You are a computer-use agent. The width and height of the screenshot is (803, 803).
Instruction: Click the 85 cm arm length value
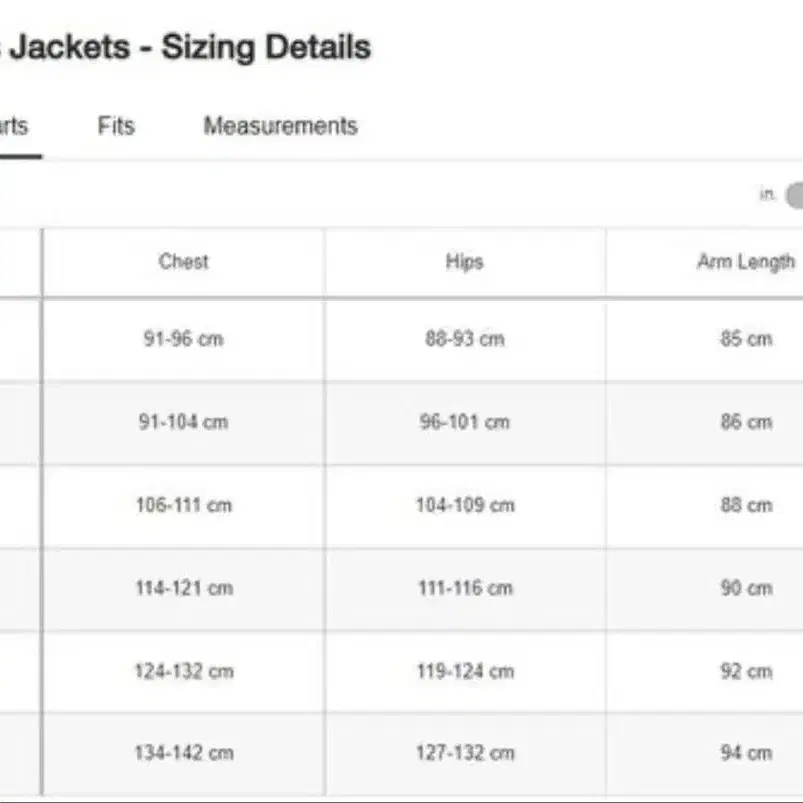[746, 339]
